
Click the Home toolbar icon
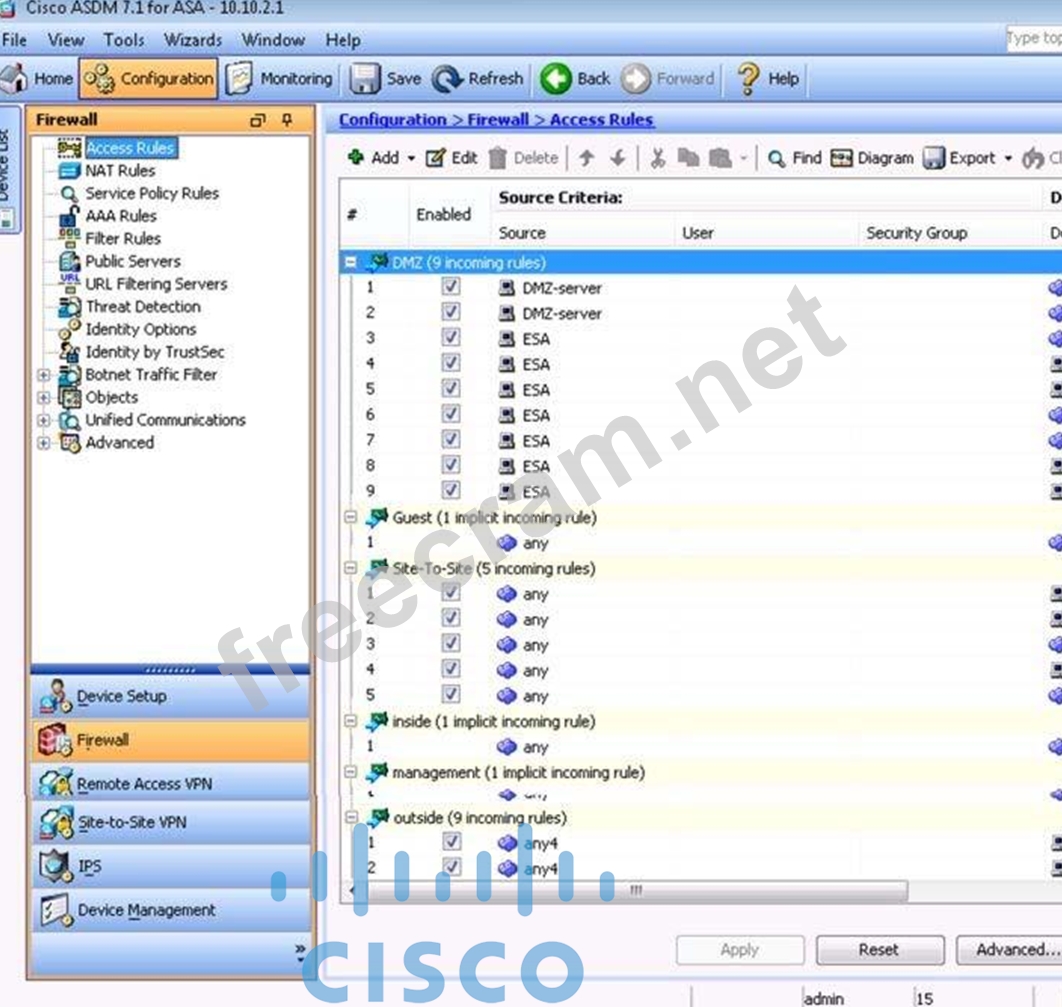[x=15, y=79]
